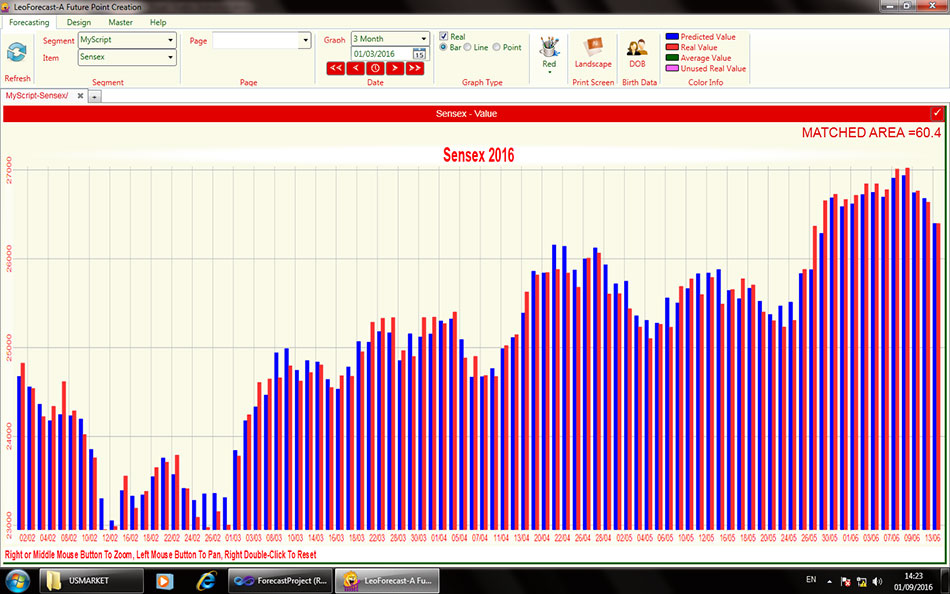Click the Refresh icon
Screen dimensions: 950x594
pos(16,52)
